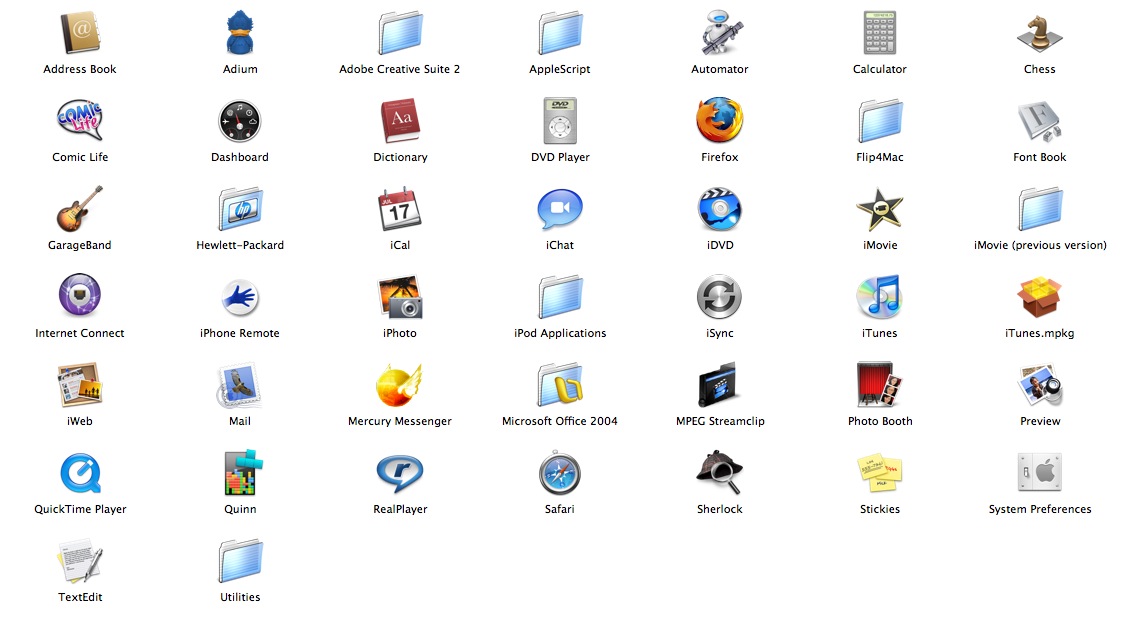Open the Font Book icon
Screen dimensions: 1136x623
[x=1040, y=121]
